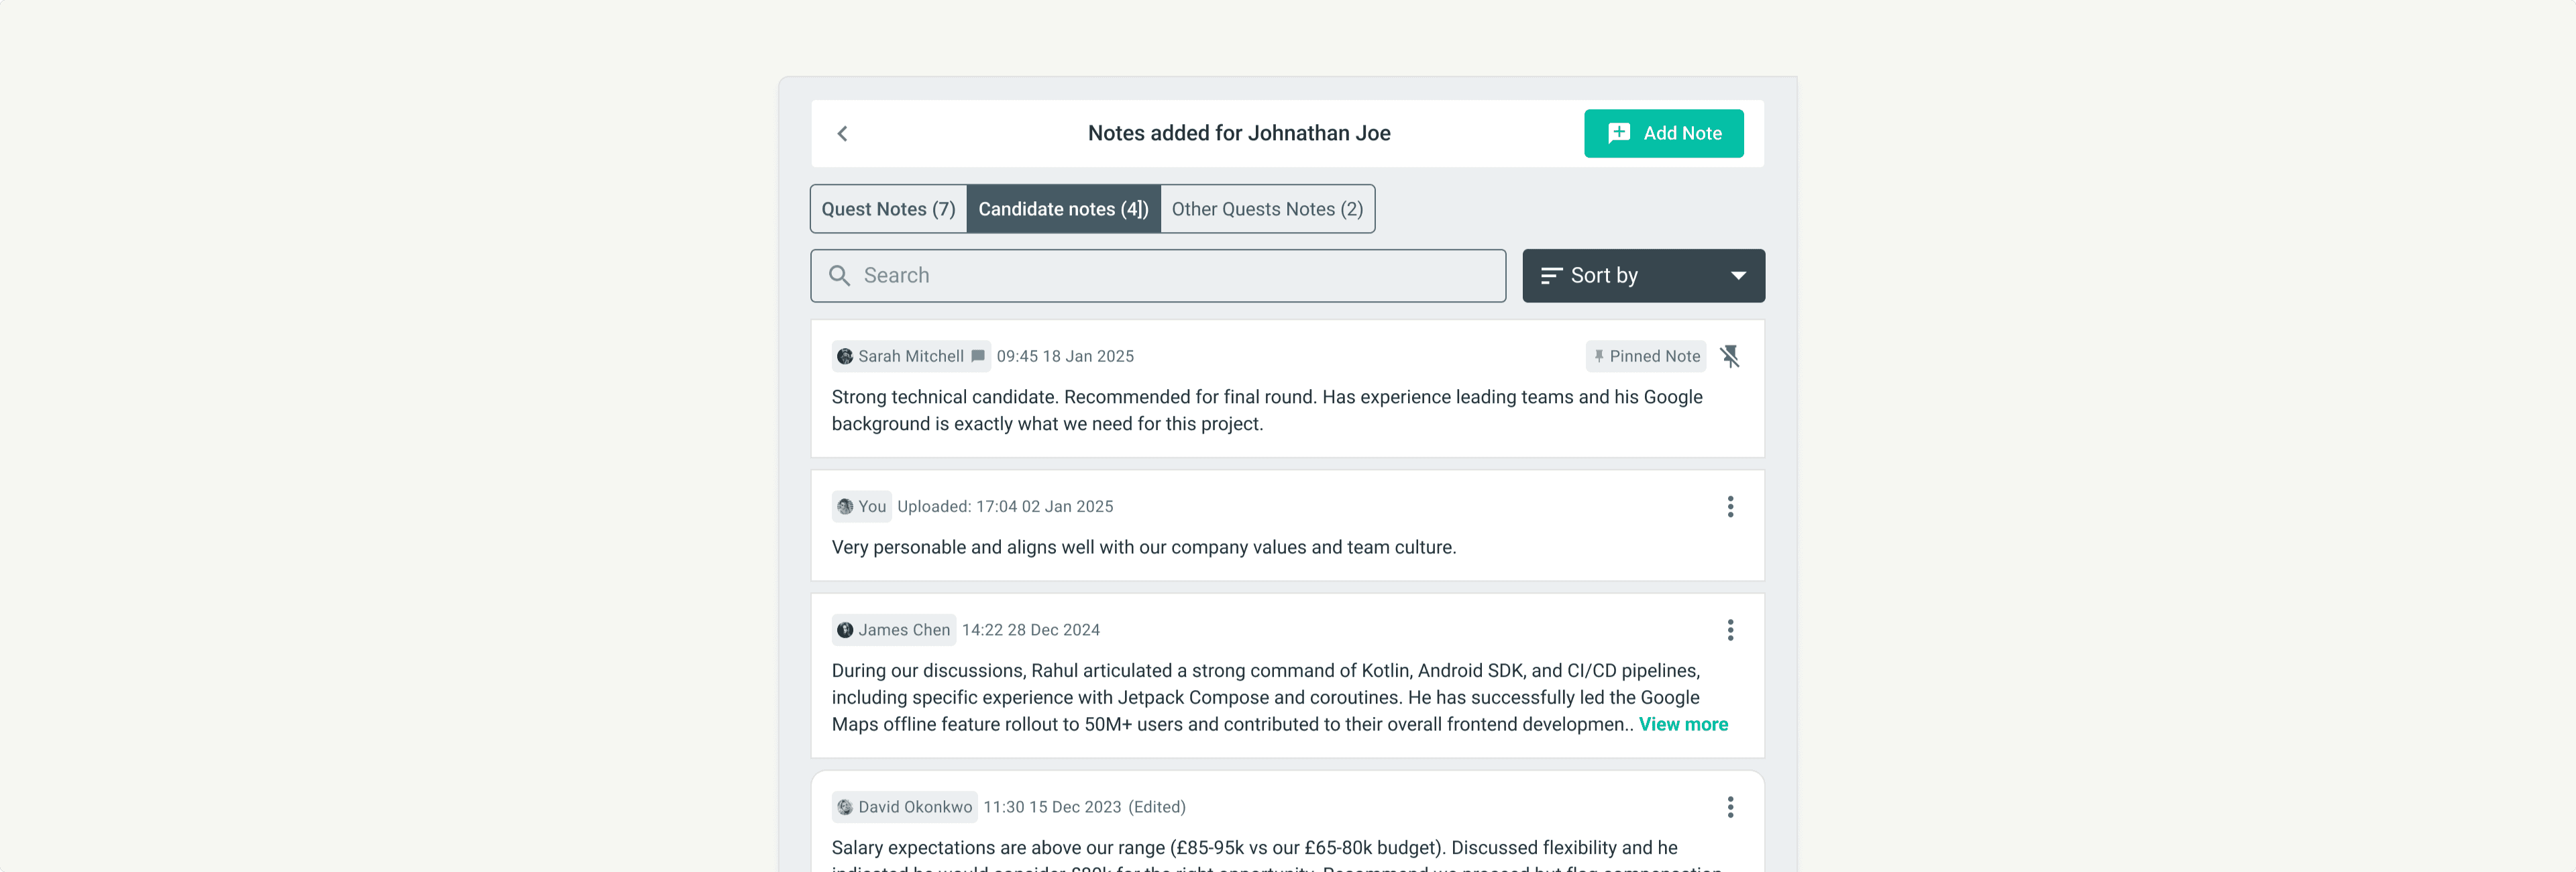
Task: Click the comment icon beside Sarah Mitchell
Action: (978, 356)
